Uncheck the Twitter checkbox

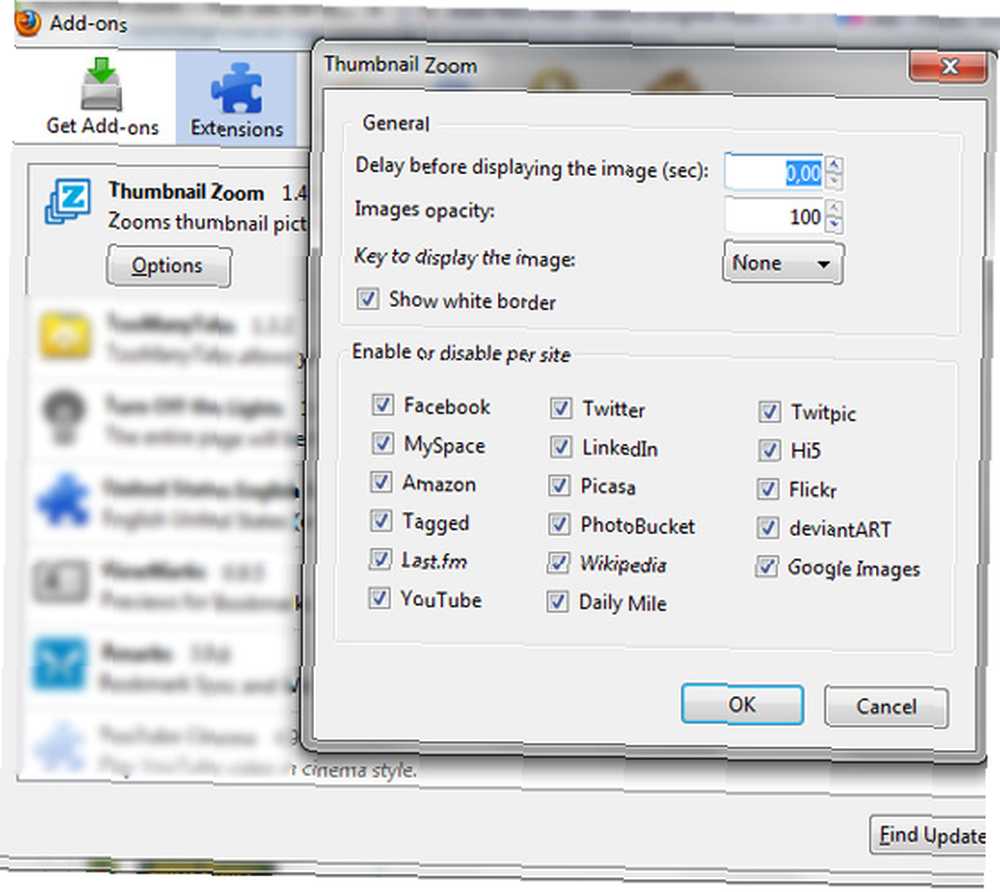pyautogui.click(x=561, y=408)
